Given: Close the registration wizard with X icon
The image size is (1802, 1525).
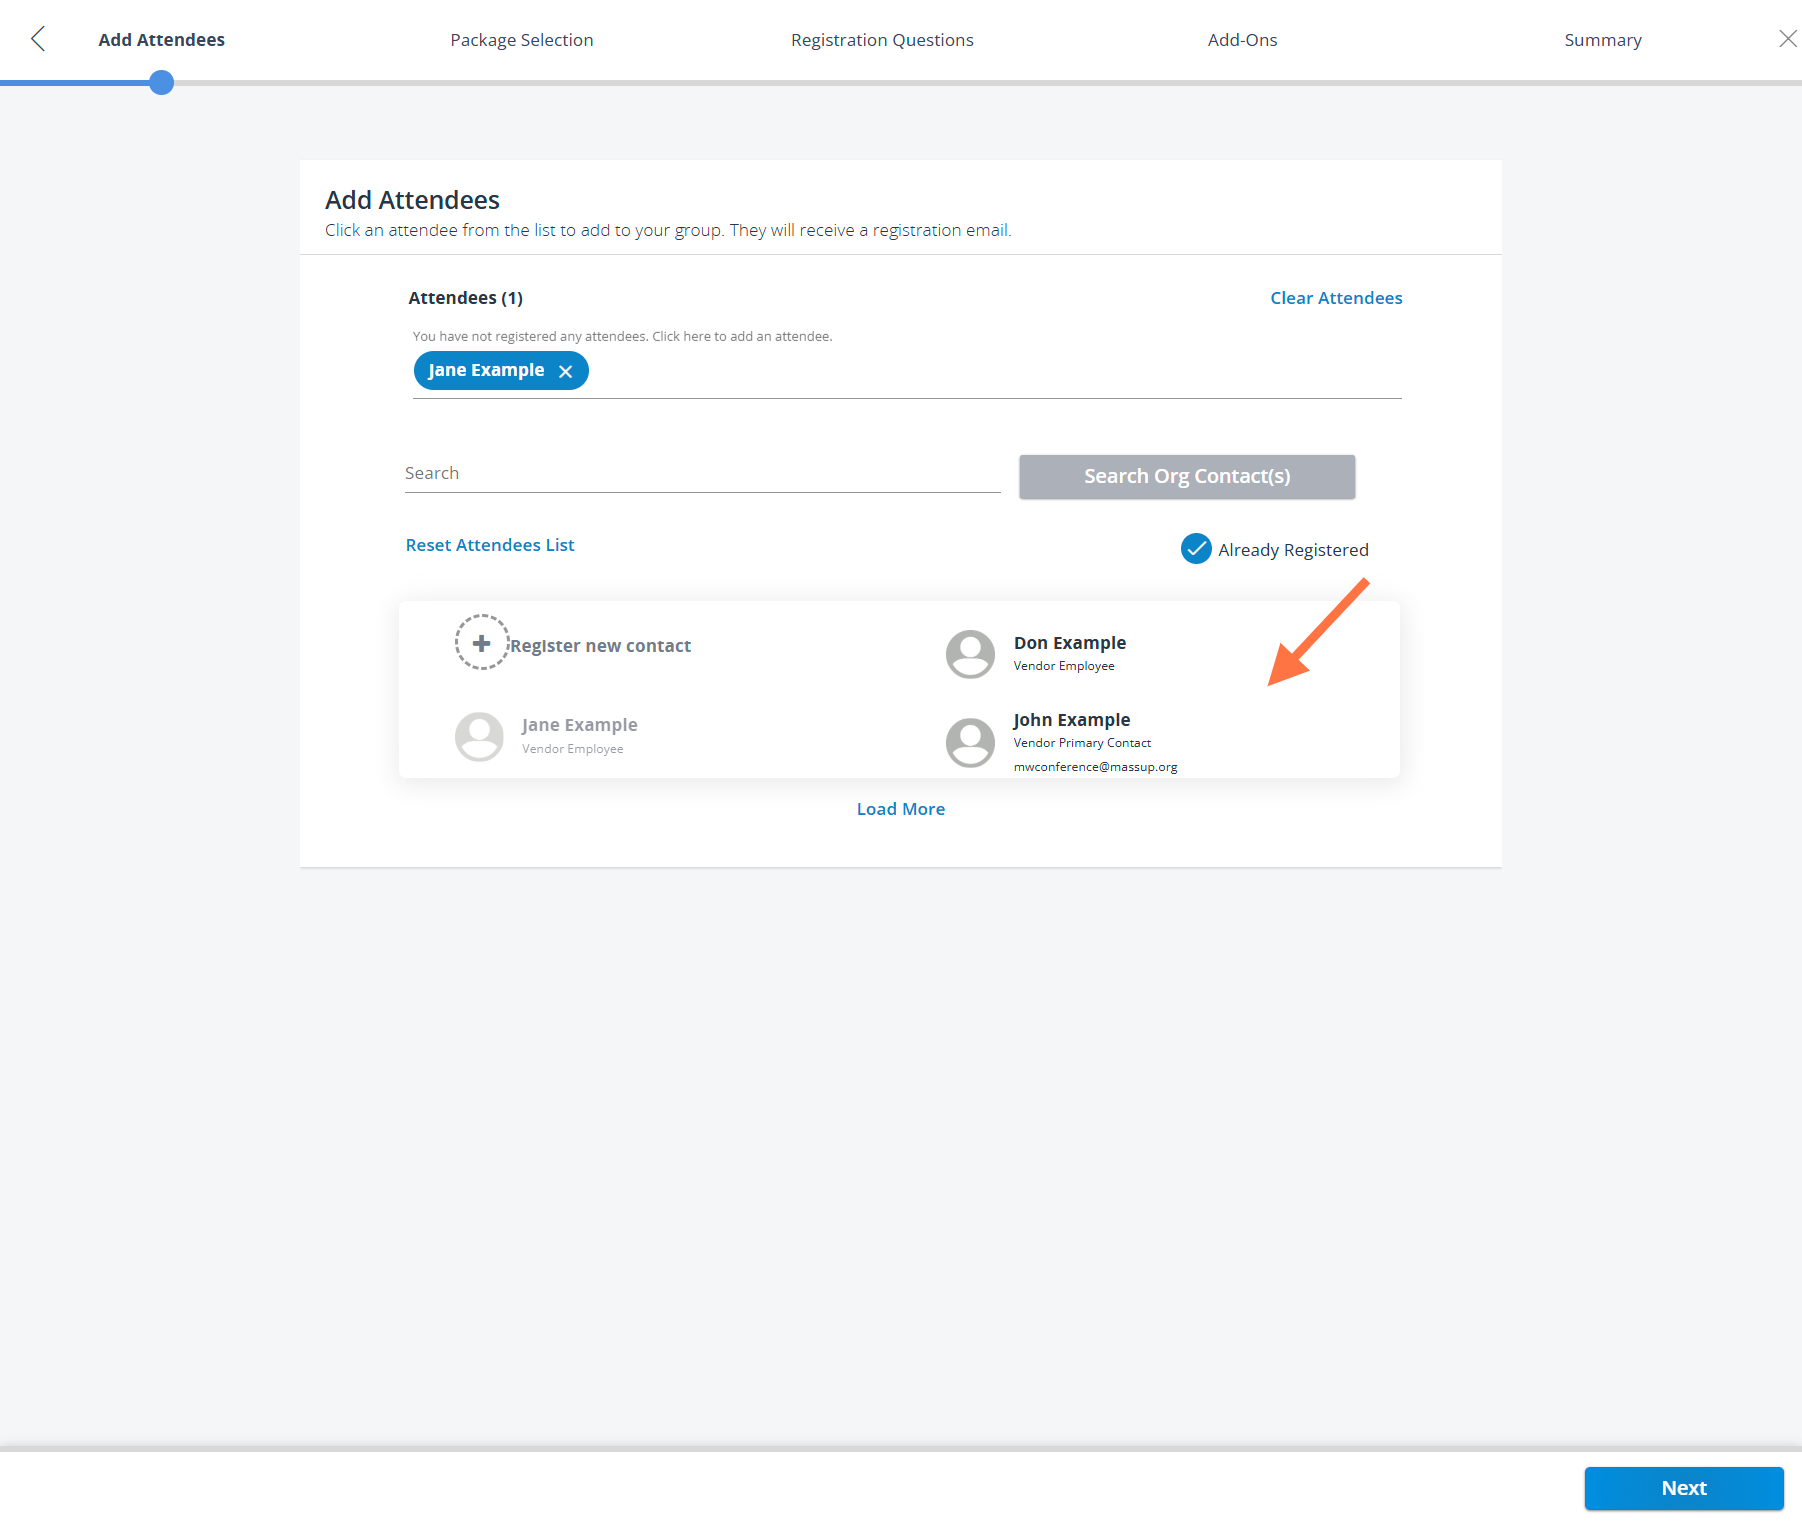Looking at the screenshot, I should pyautogui.click(x=1788, y=38).
